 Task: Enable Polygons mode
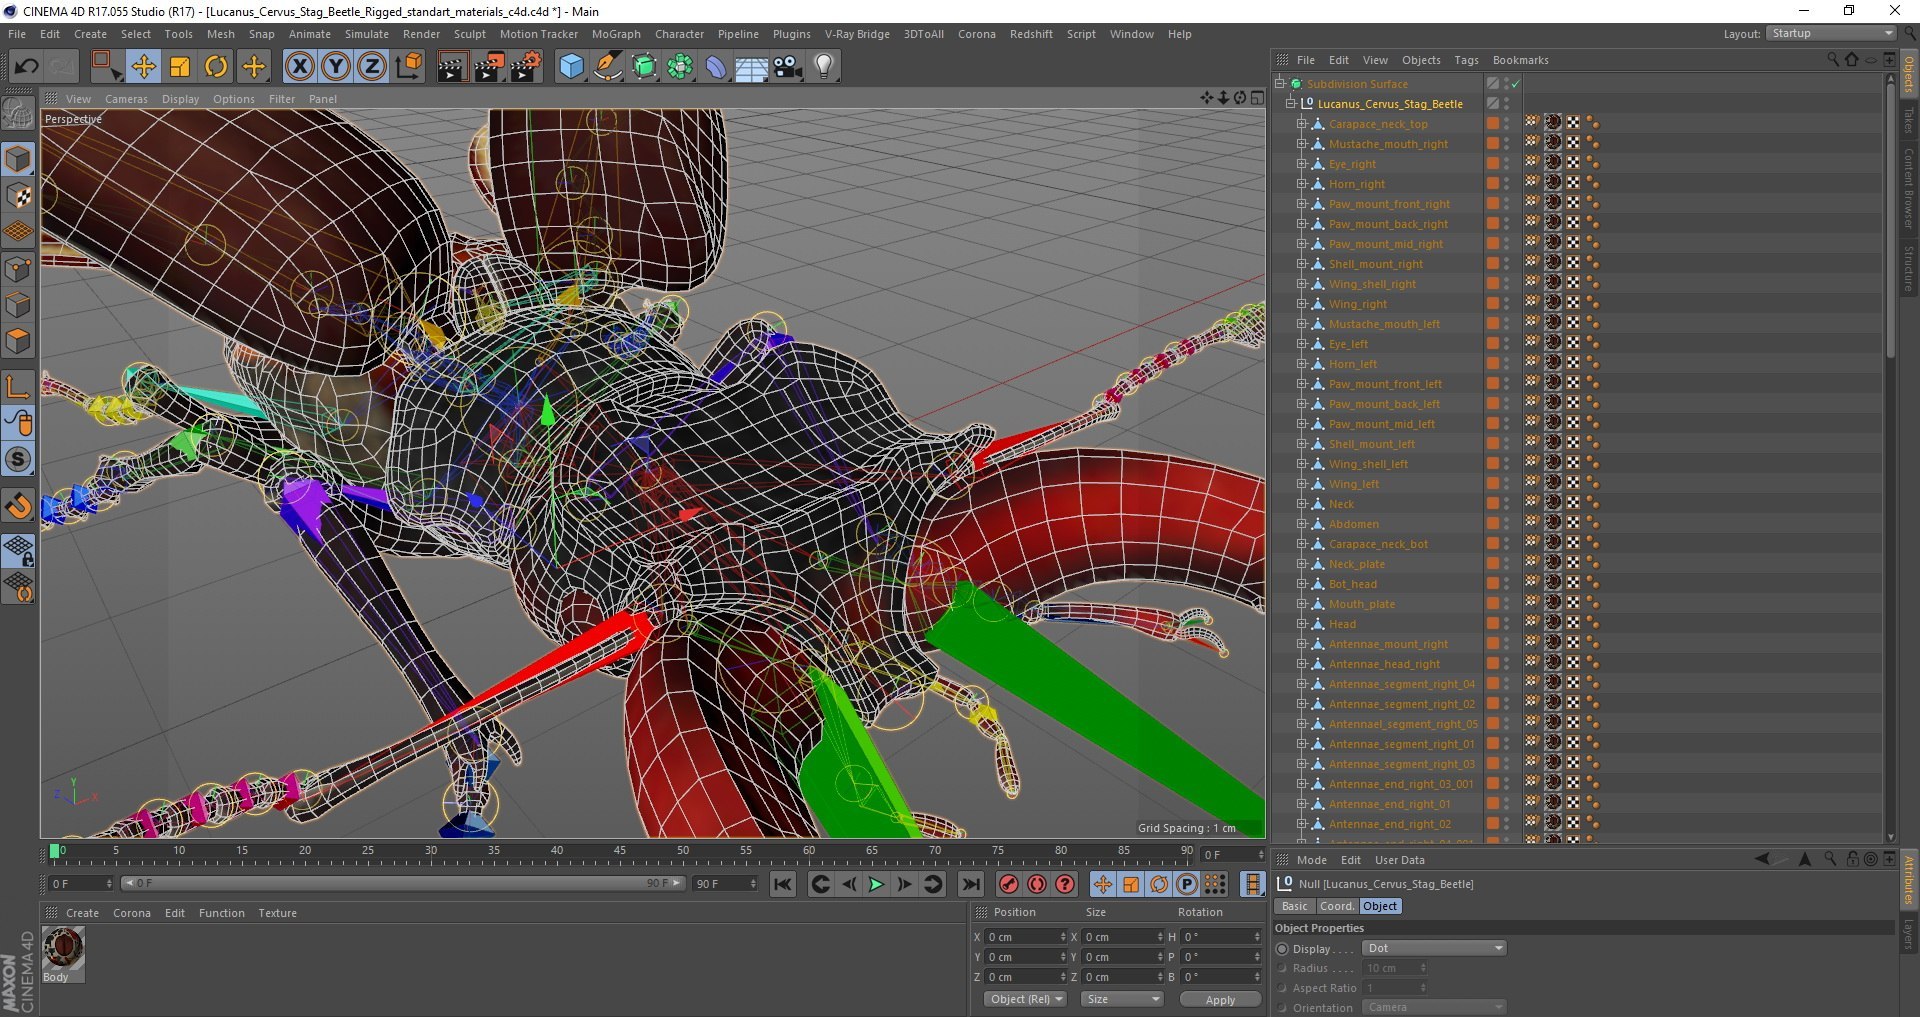point(19,341)
